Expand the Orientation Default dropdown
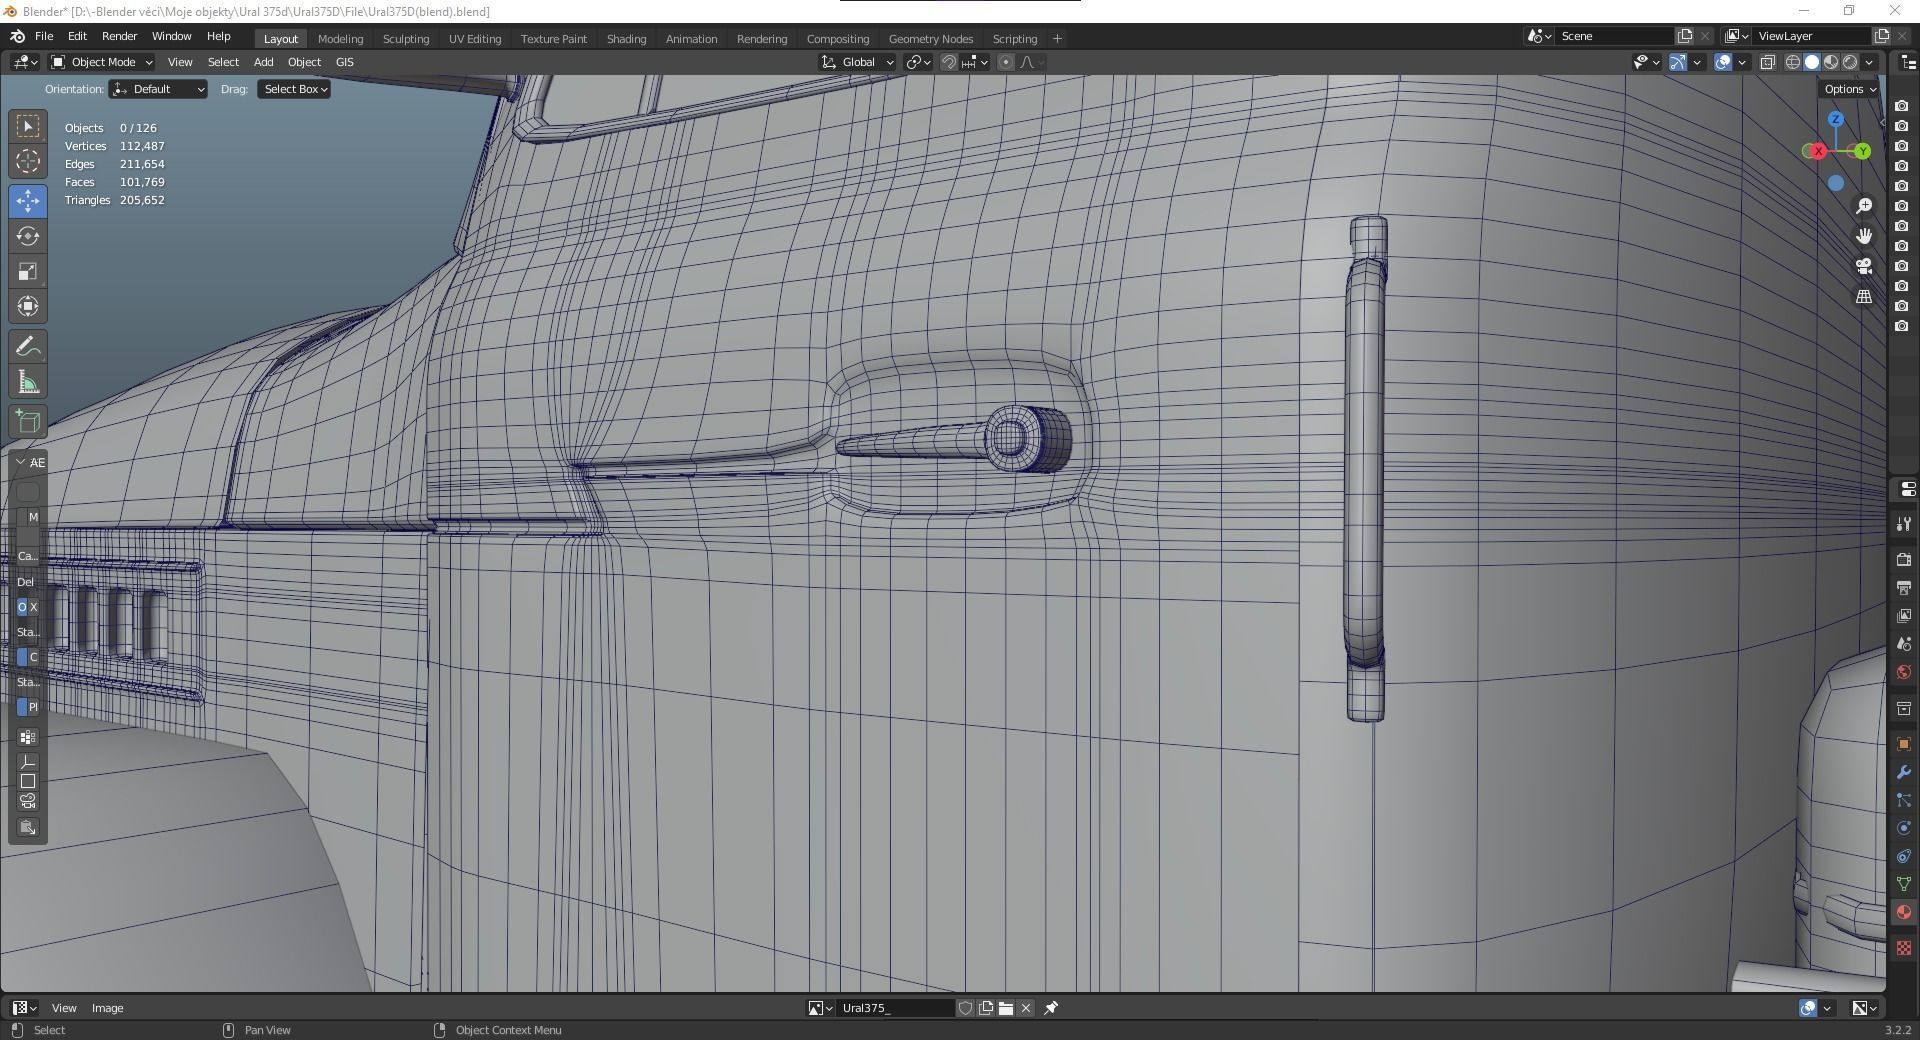The width and height of the screenshot is (1920, 1040). coord(158,89)
